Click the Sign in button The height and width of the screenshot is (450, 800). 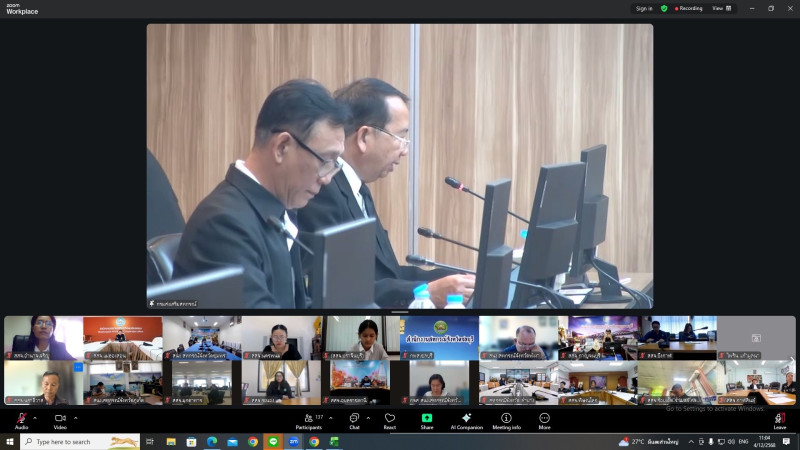click(x=644, y=8)
